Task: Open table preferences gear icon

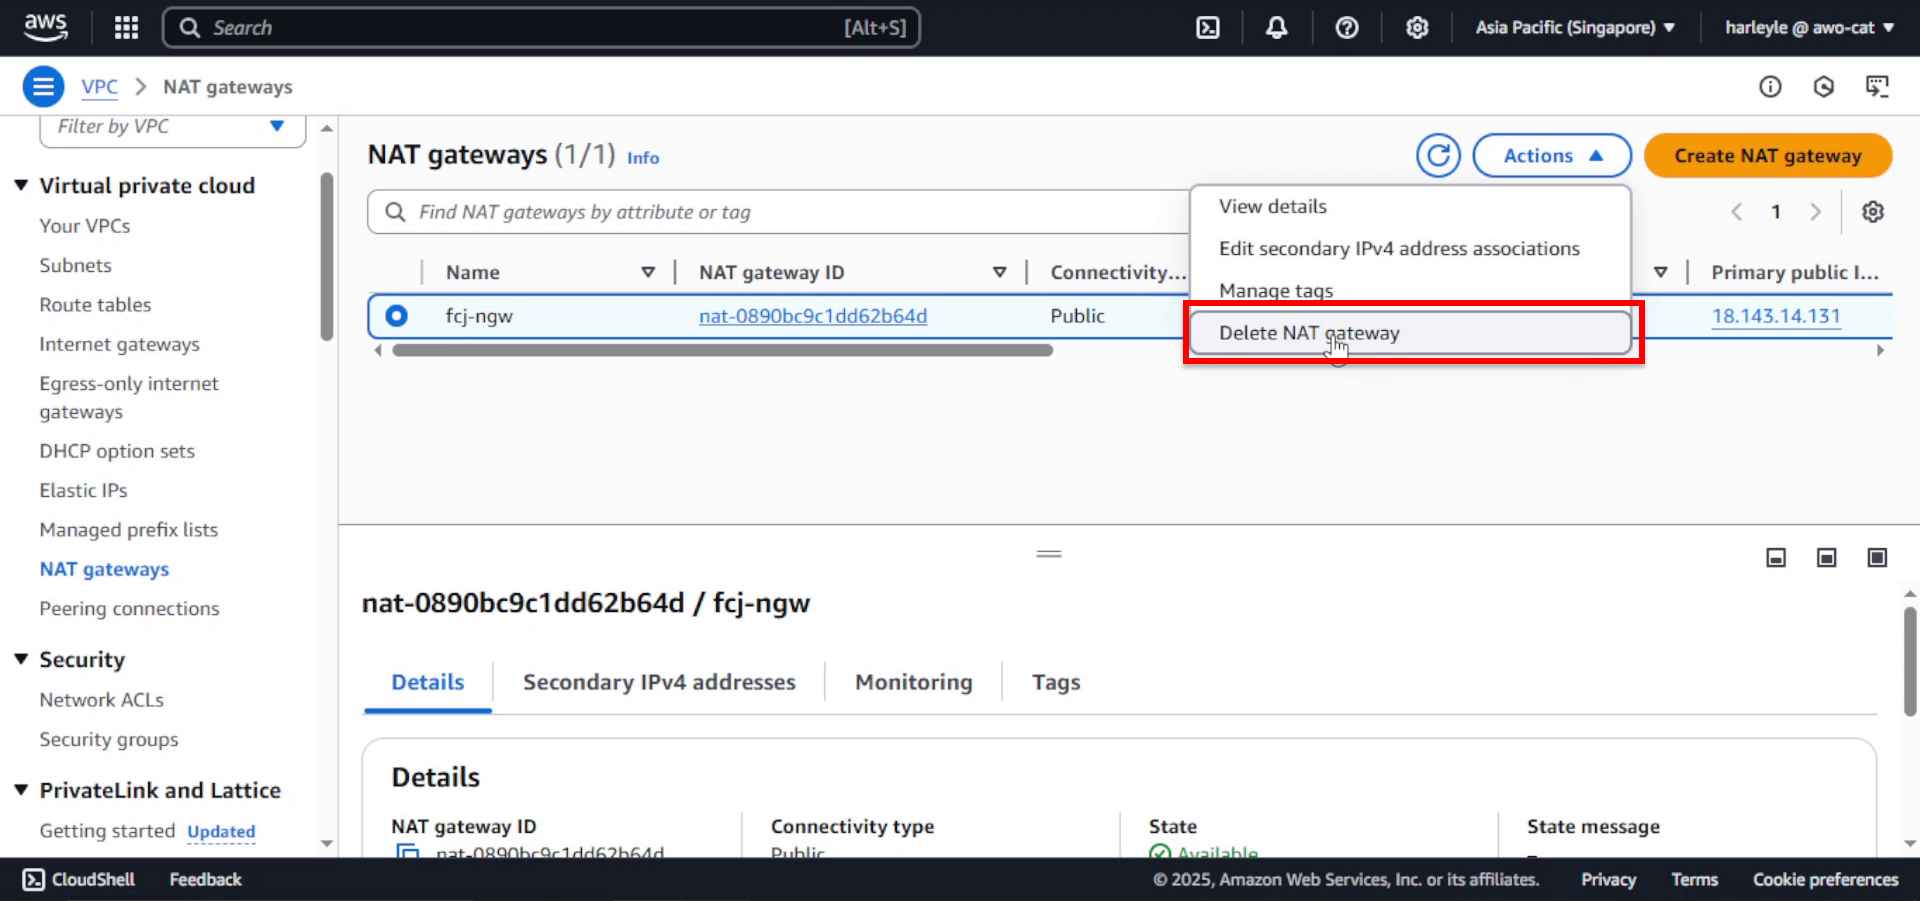Action: [x=1873, y=212]
